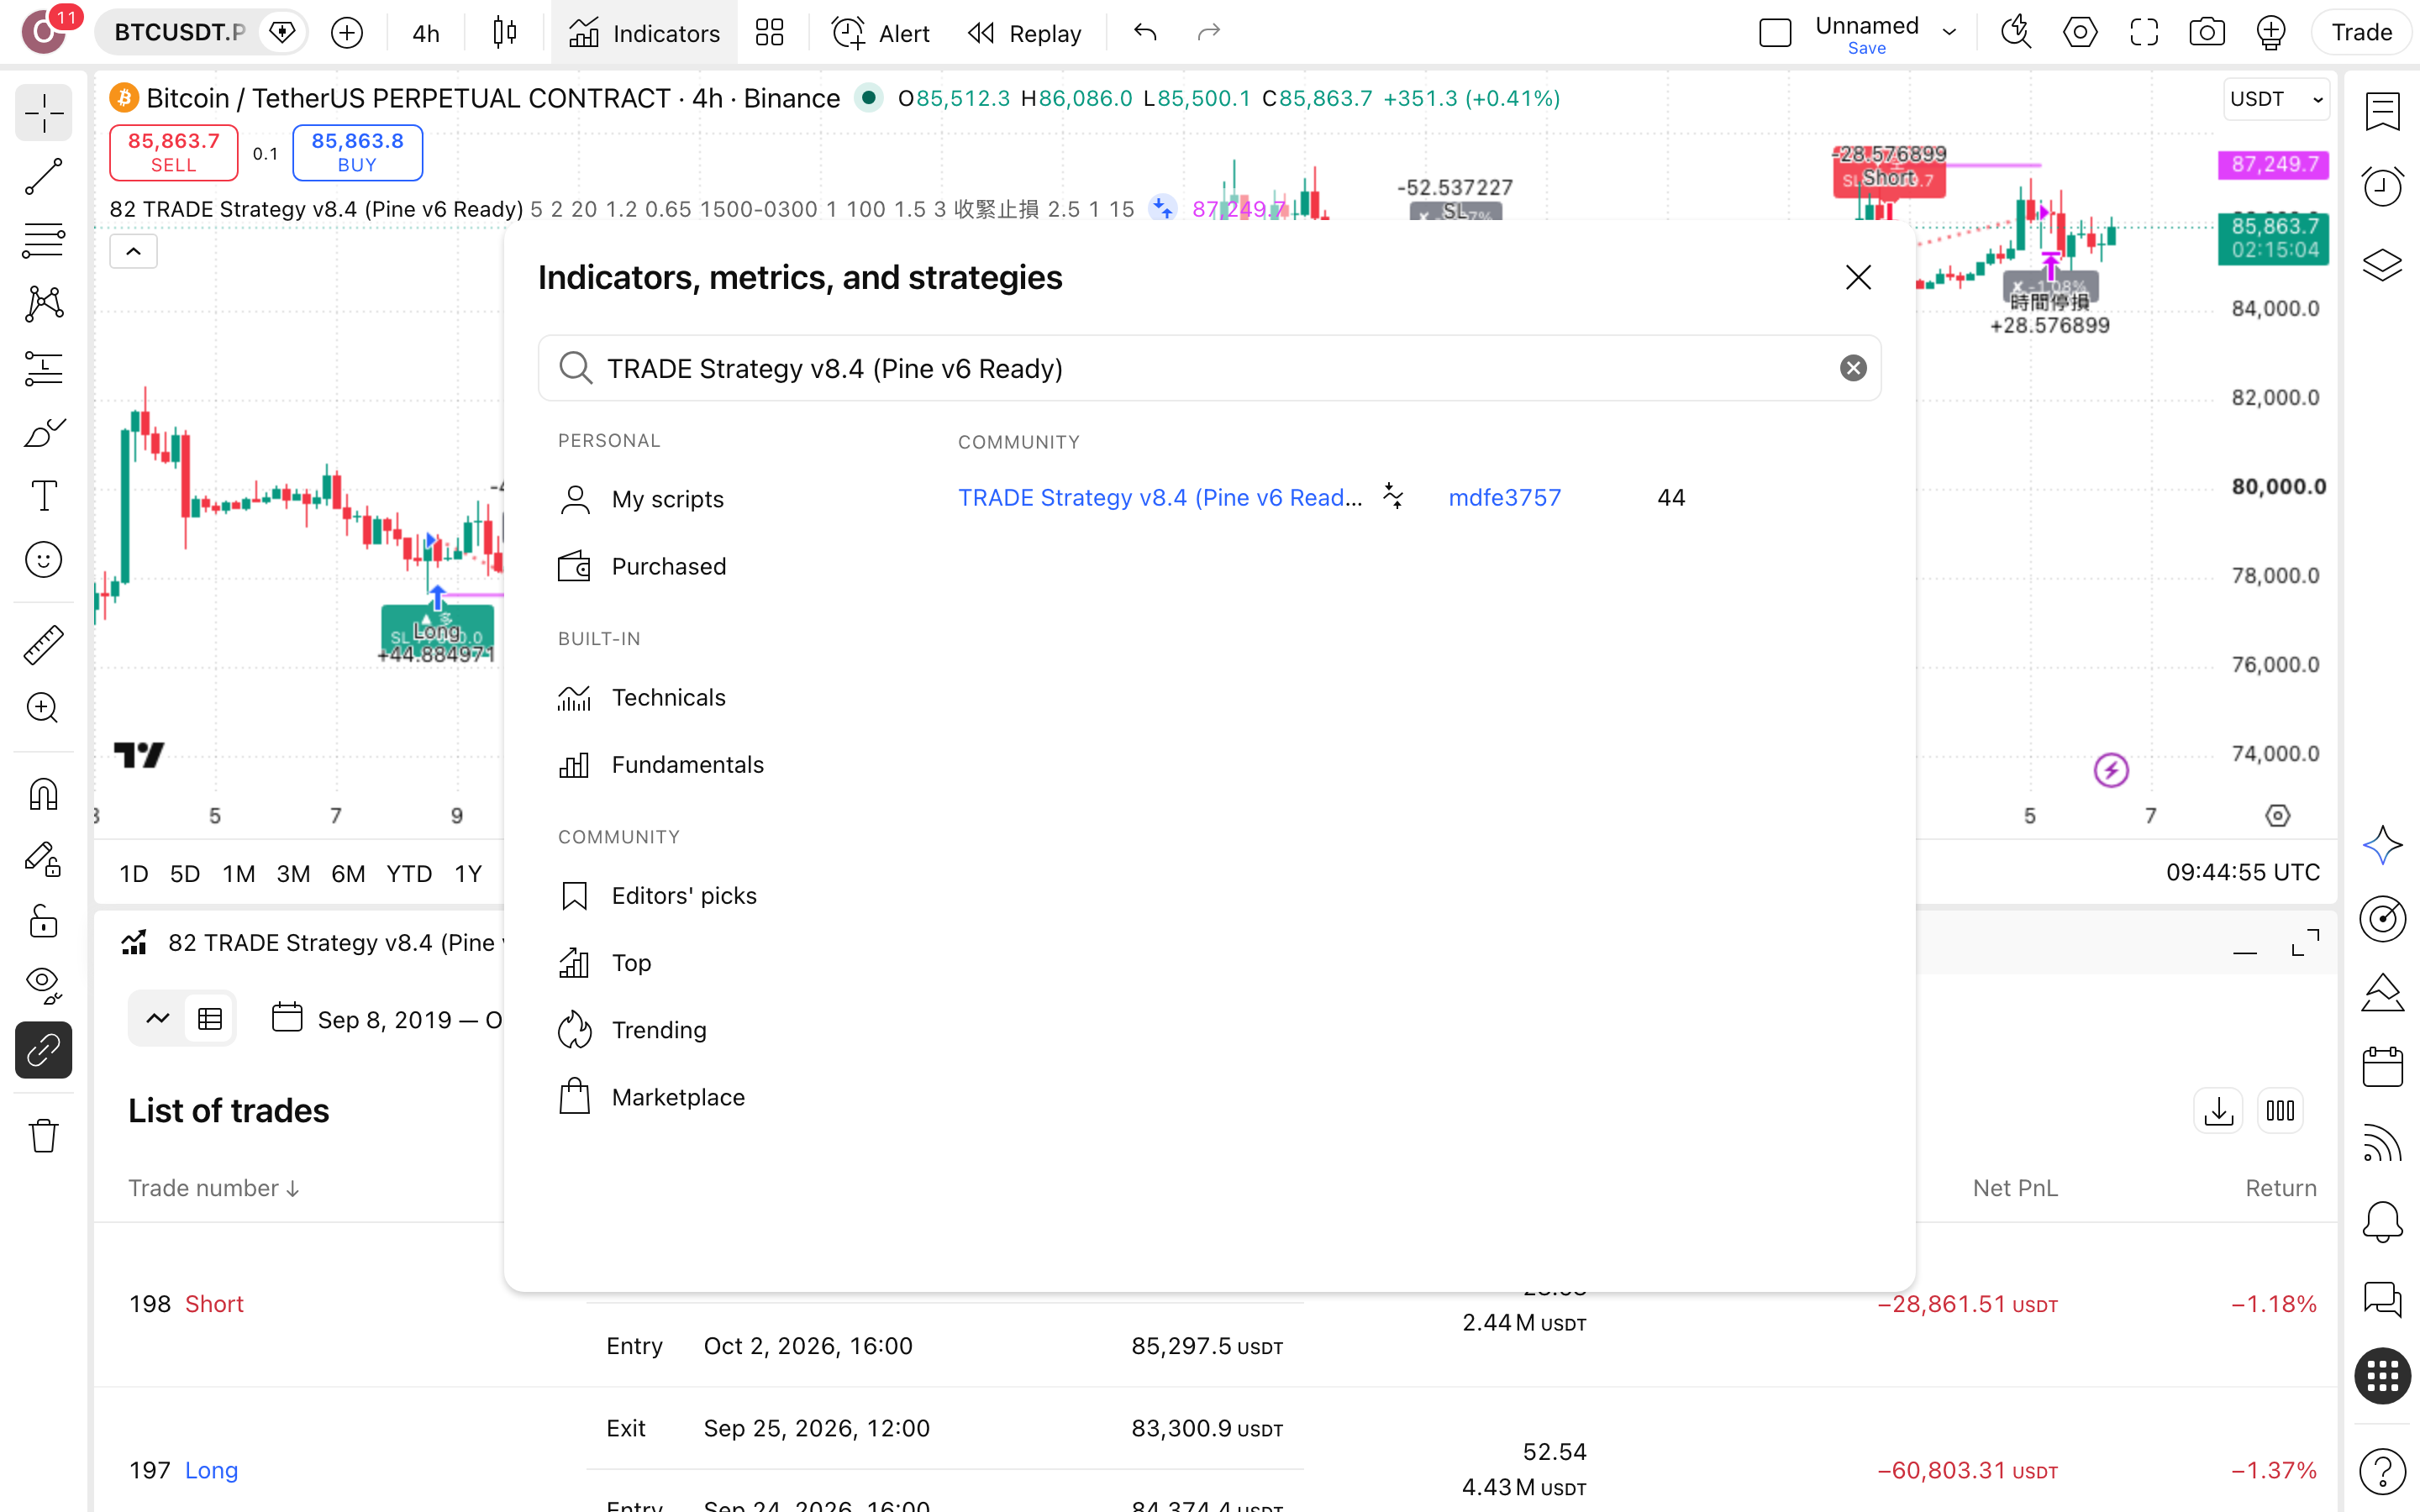Add TRADE Strategy v8.4 community script
The height and width of the screenshot is (1512, 2420).
(1160, 497)
